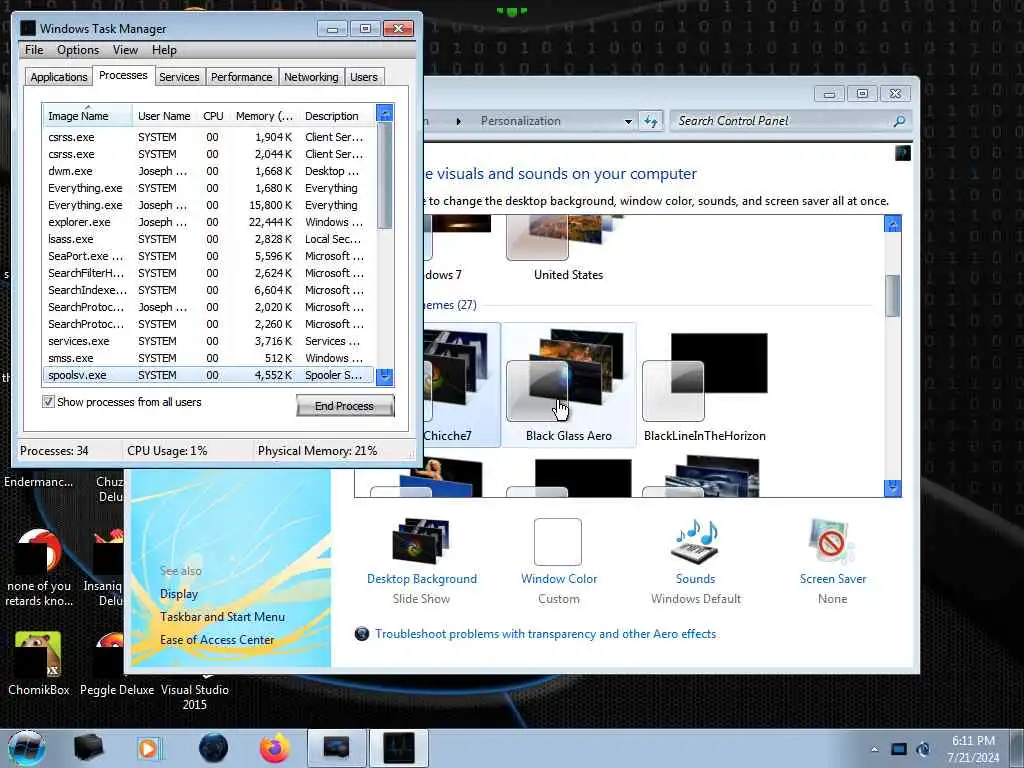Click the process list scrollbar thumb

coord(385,175)
